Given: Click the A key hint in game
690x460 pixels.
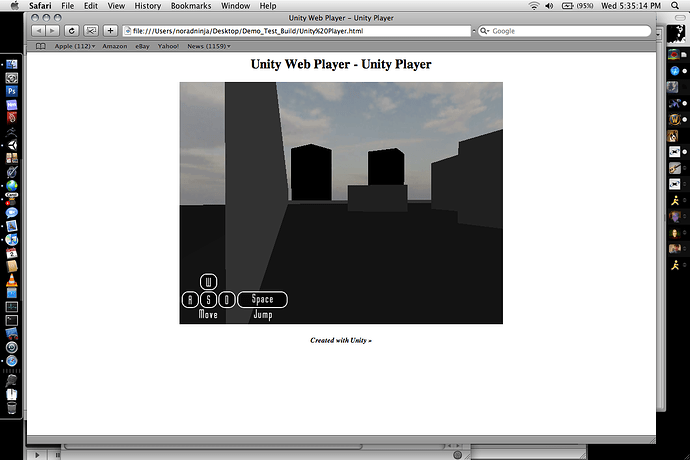Looking at the screenshot, I should click(x=190, y=300).
